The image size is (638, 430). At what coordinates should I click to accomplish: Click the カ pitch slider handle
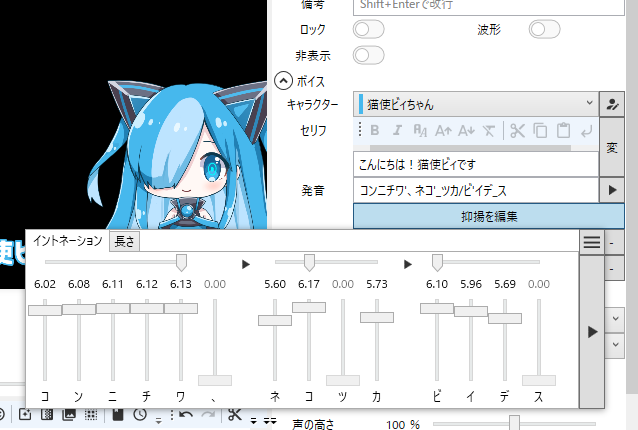click(377, 317)
